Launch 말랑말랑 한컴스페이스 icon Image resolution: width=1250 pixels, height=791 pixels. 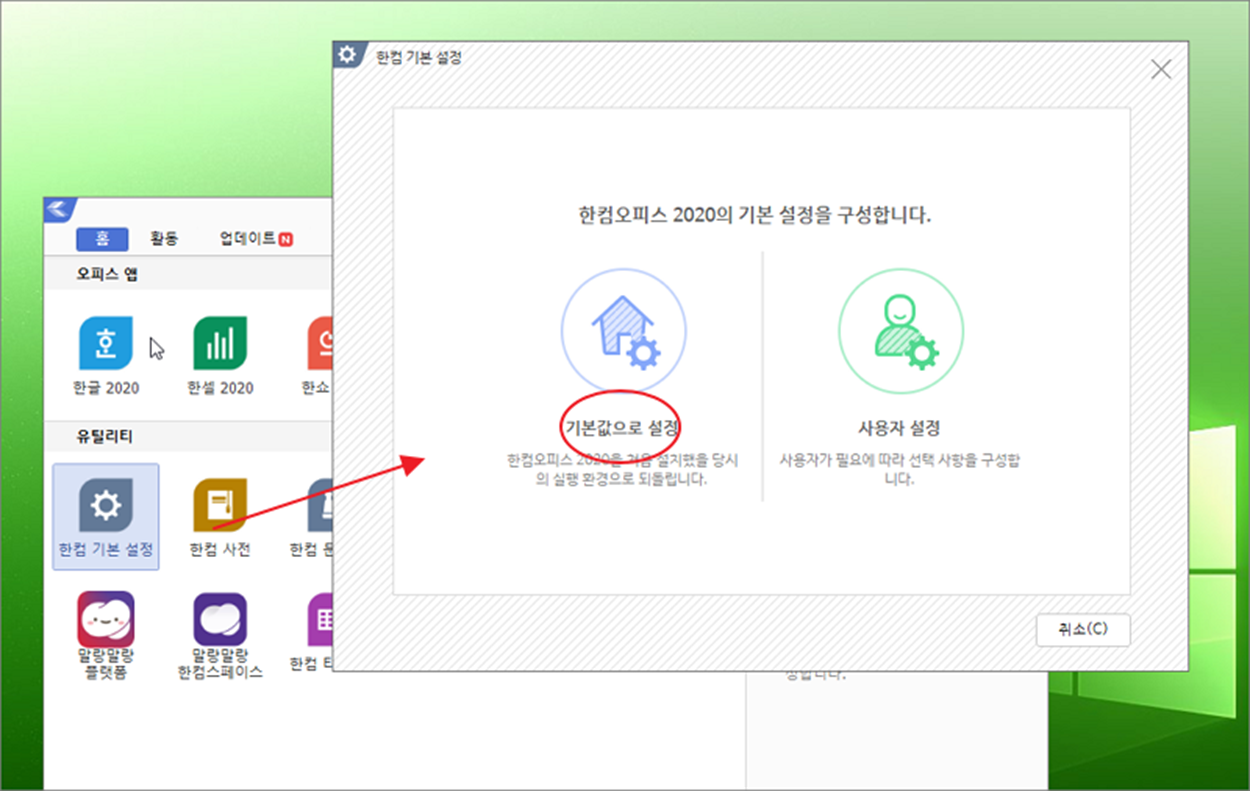click(x=220, y=619)
